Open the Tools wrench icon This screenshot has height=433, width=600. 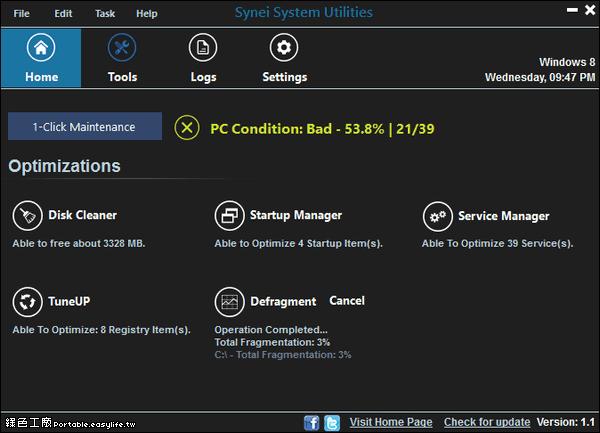122,48
